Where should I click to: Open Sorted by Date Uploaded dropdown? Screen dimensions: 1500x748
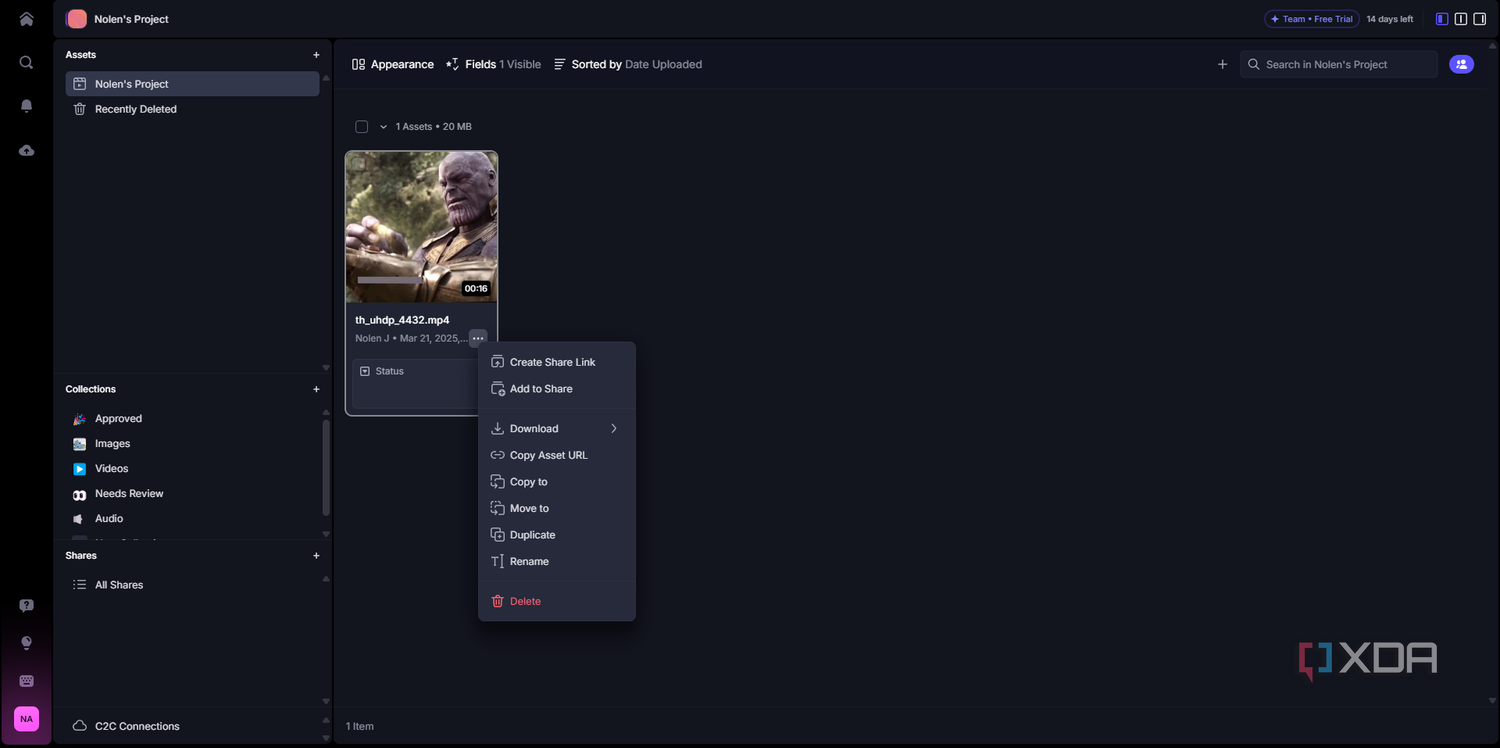coord(627,64)
